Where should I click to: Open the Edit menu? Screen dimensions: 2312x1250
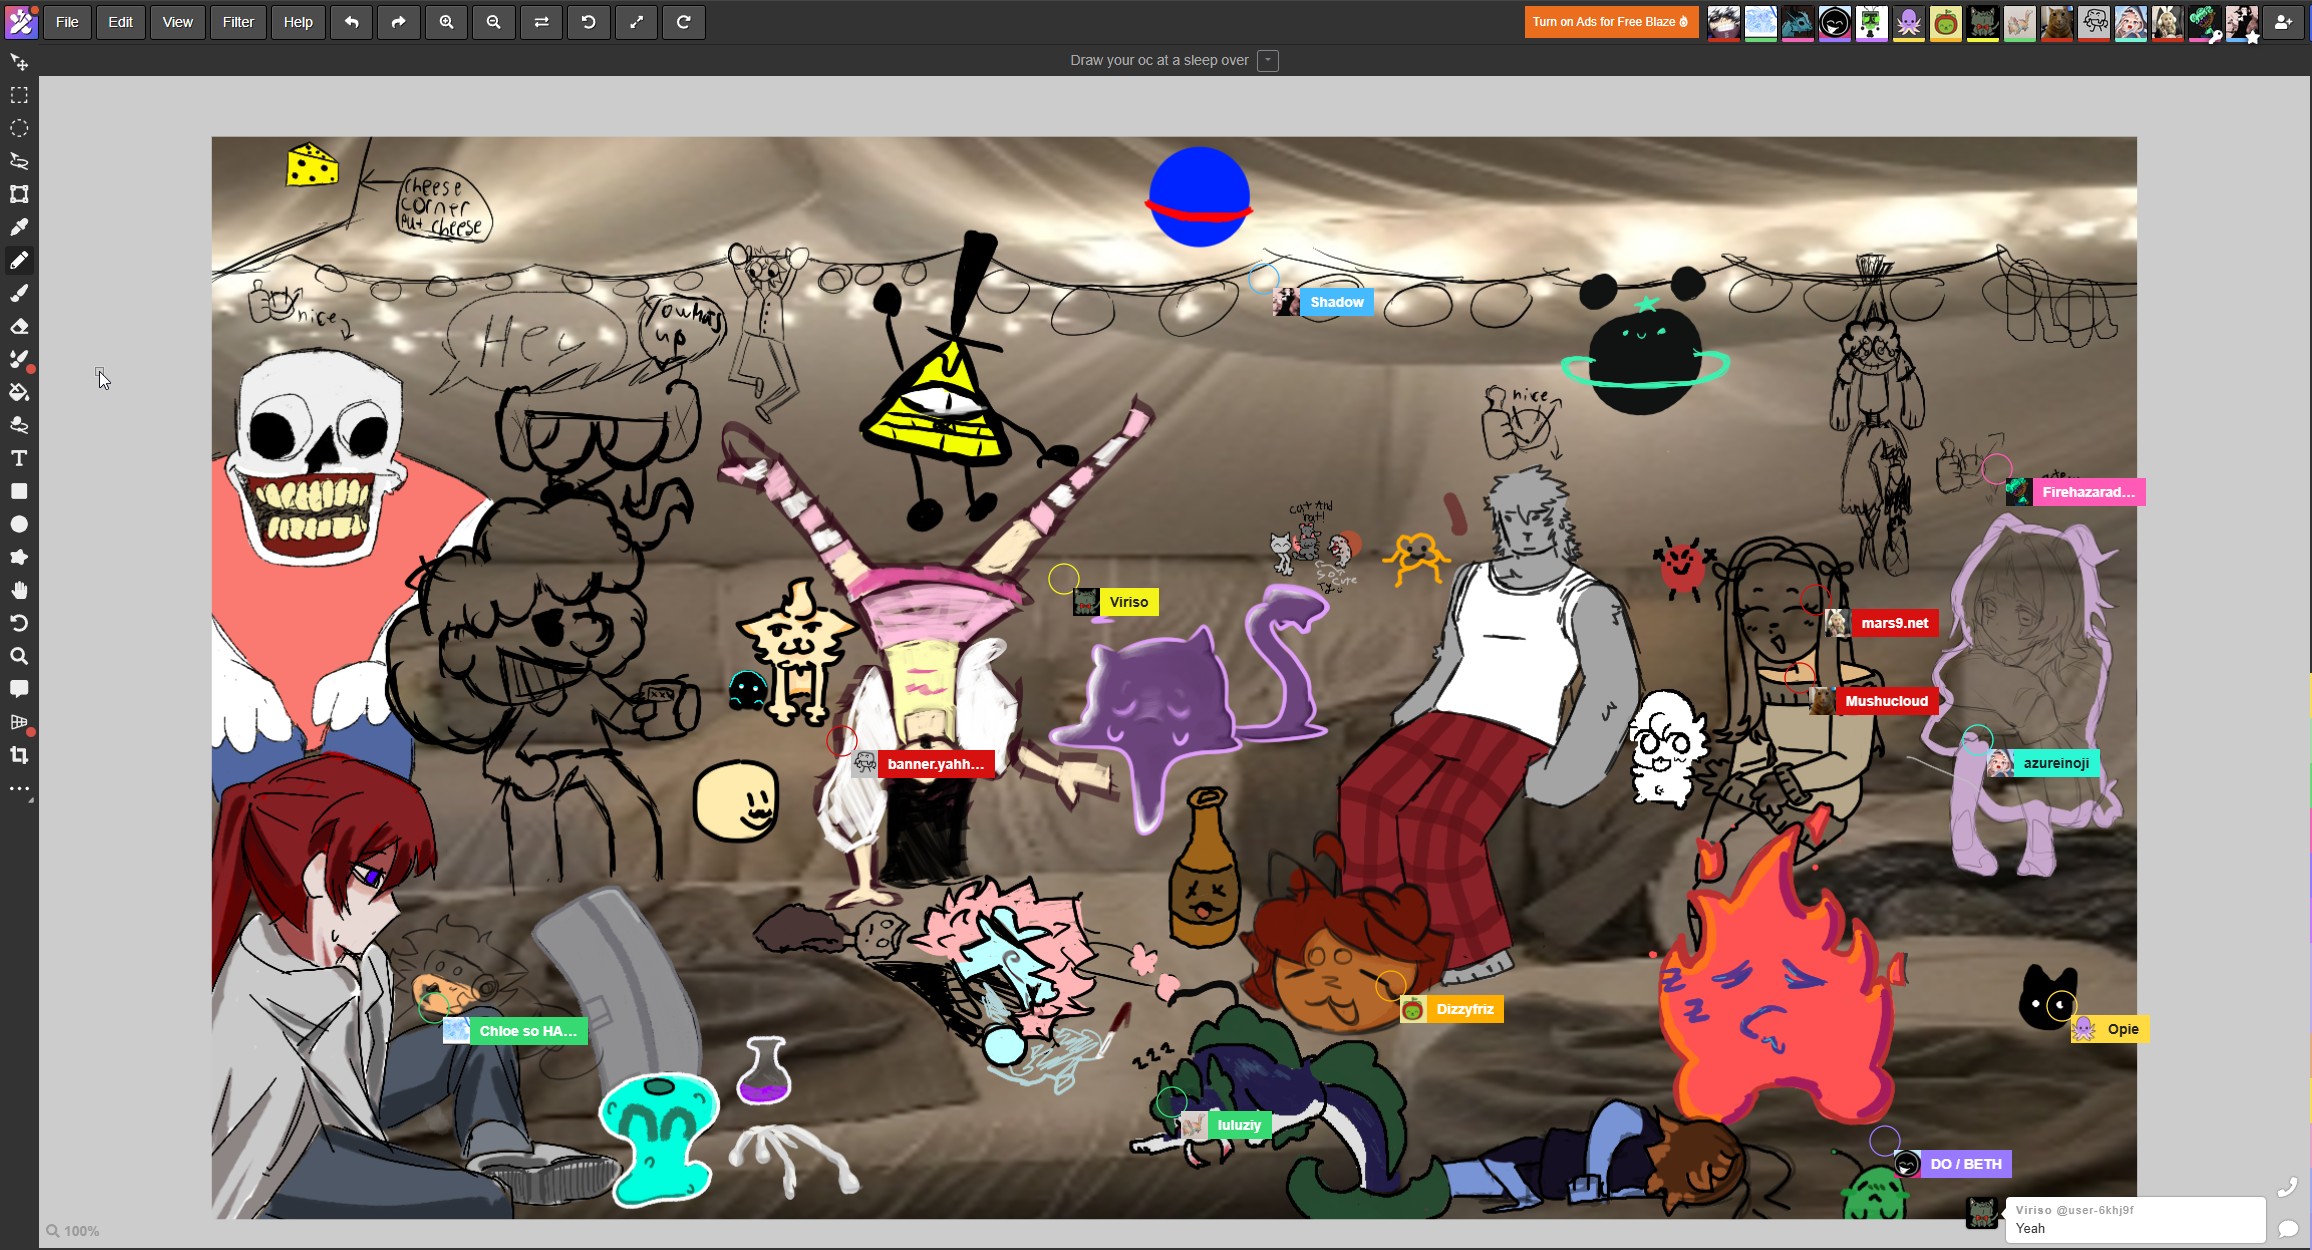[120, 22]
